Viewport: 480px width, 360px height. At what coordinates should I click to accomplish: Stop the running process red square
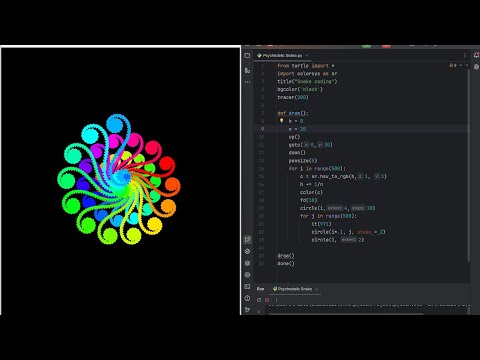pos(267,300)
